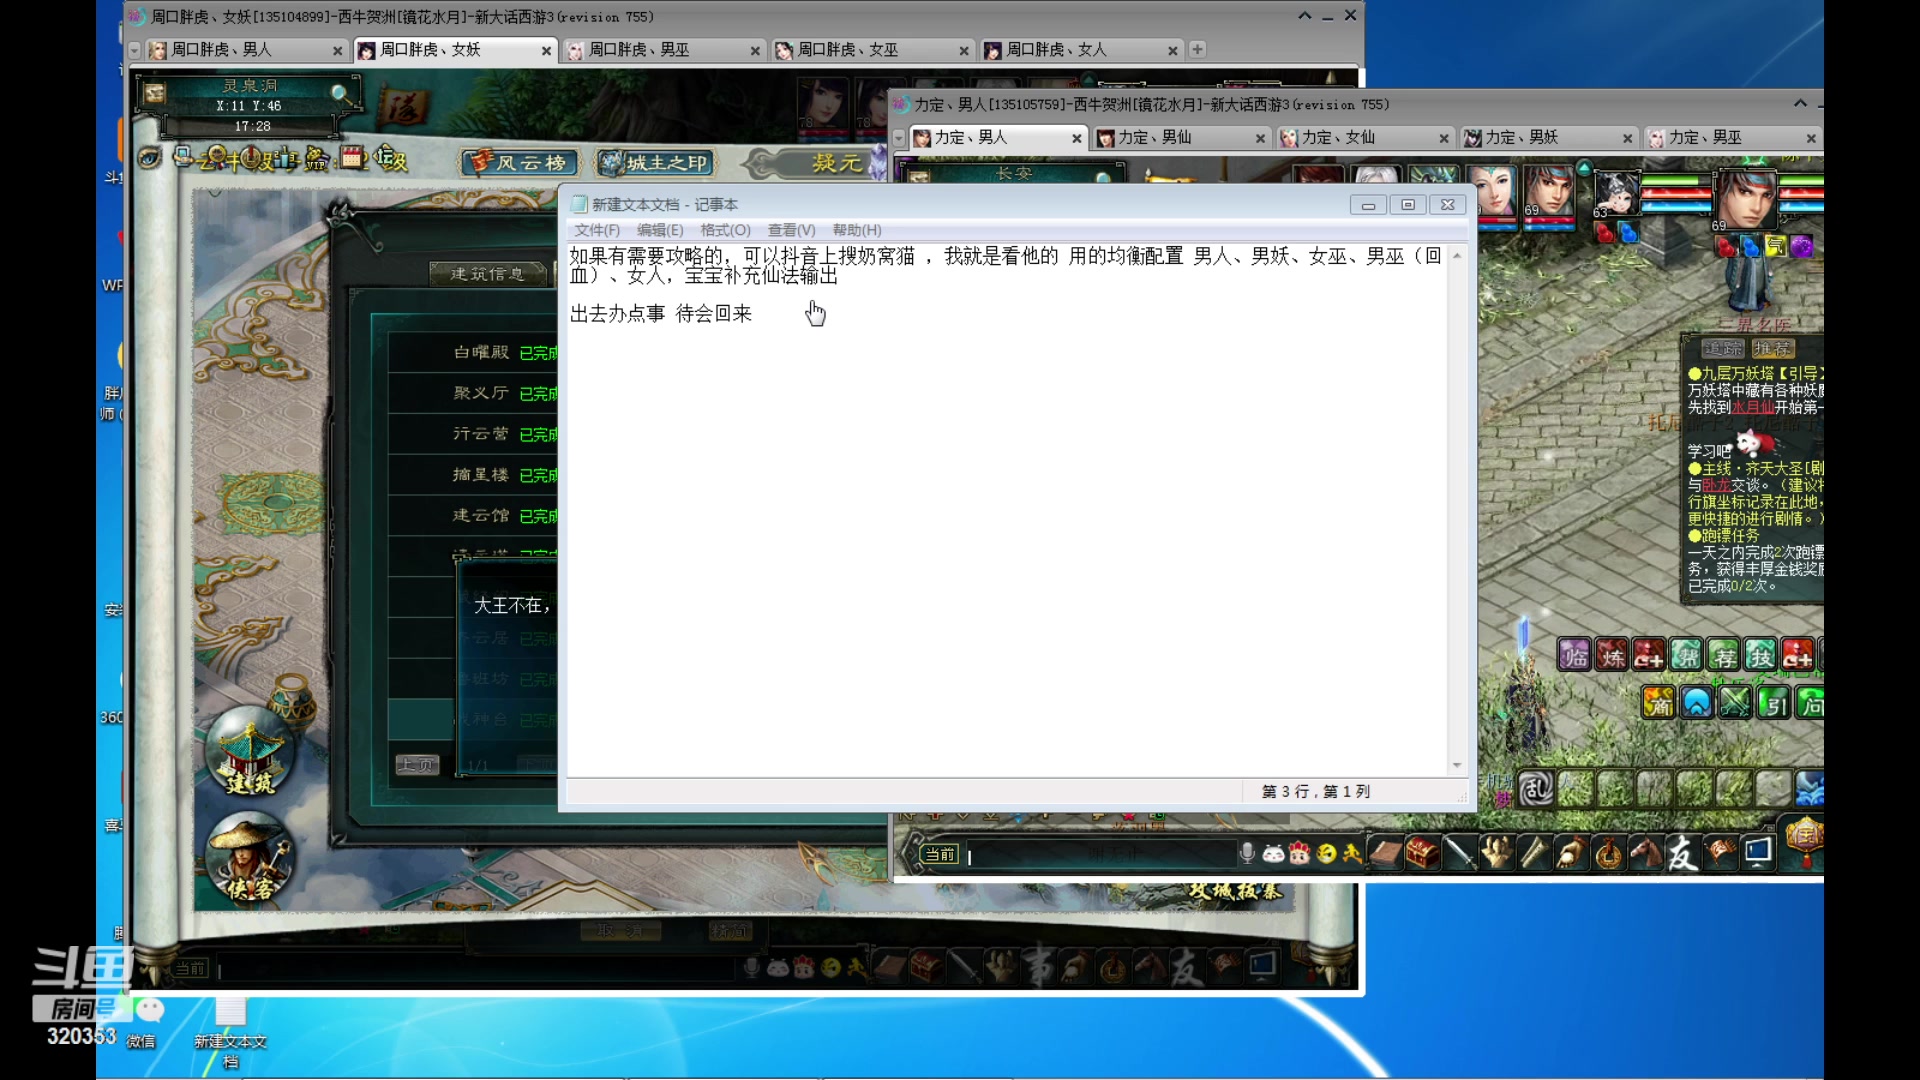The width and height of the screenshot is (1920, 1080).
Task: Click the armor icon in right game bottom bar
Action: pos(1497,853)
